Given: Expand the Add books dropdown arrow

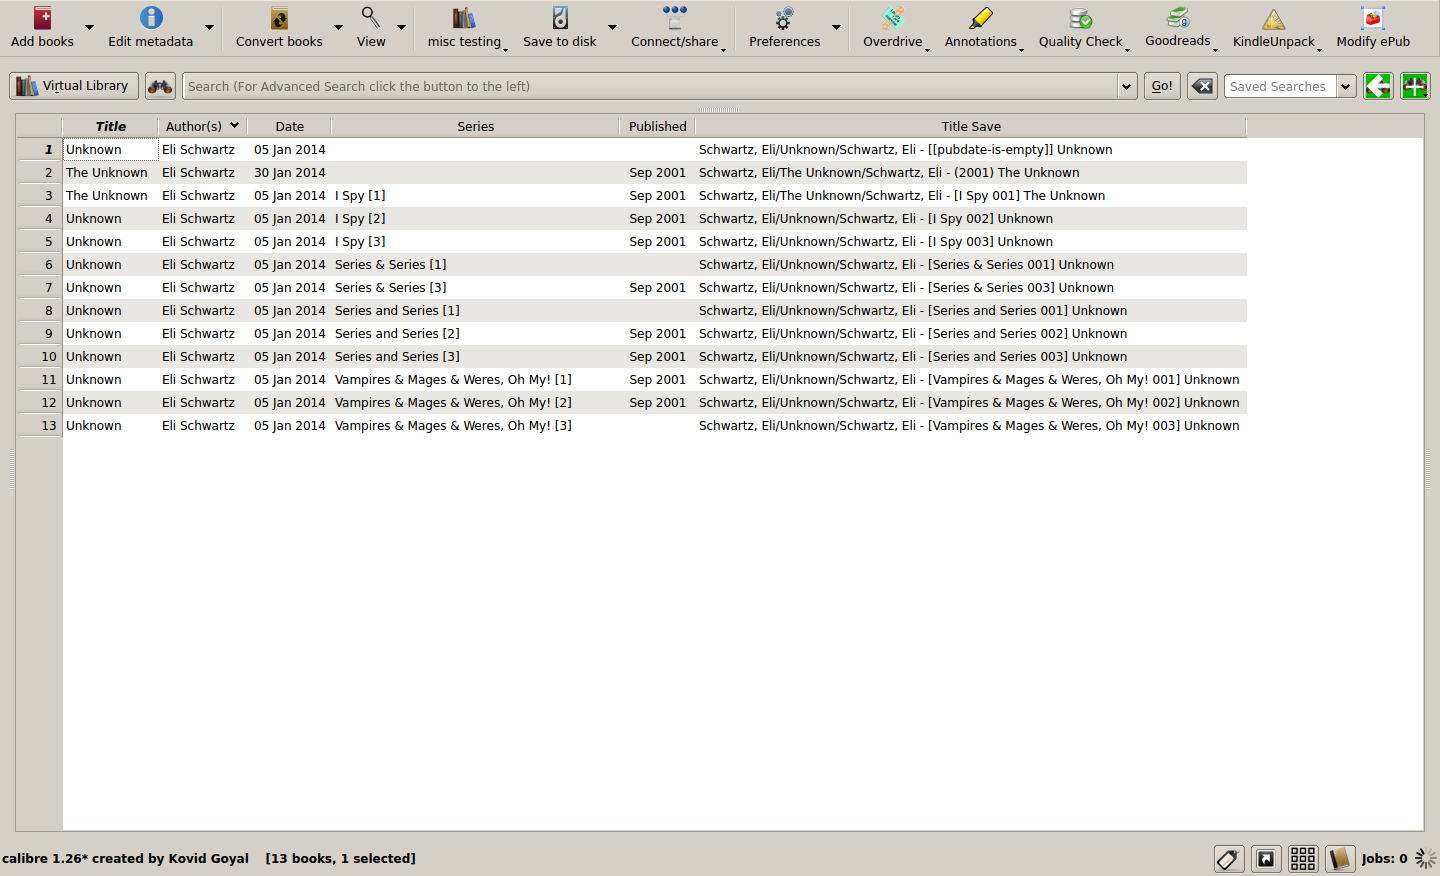Looking at the screenshot, I should 89,27.
